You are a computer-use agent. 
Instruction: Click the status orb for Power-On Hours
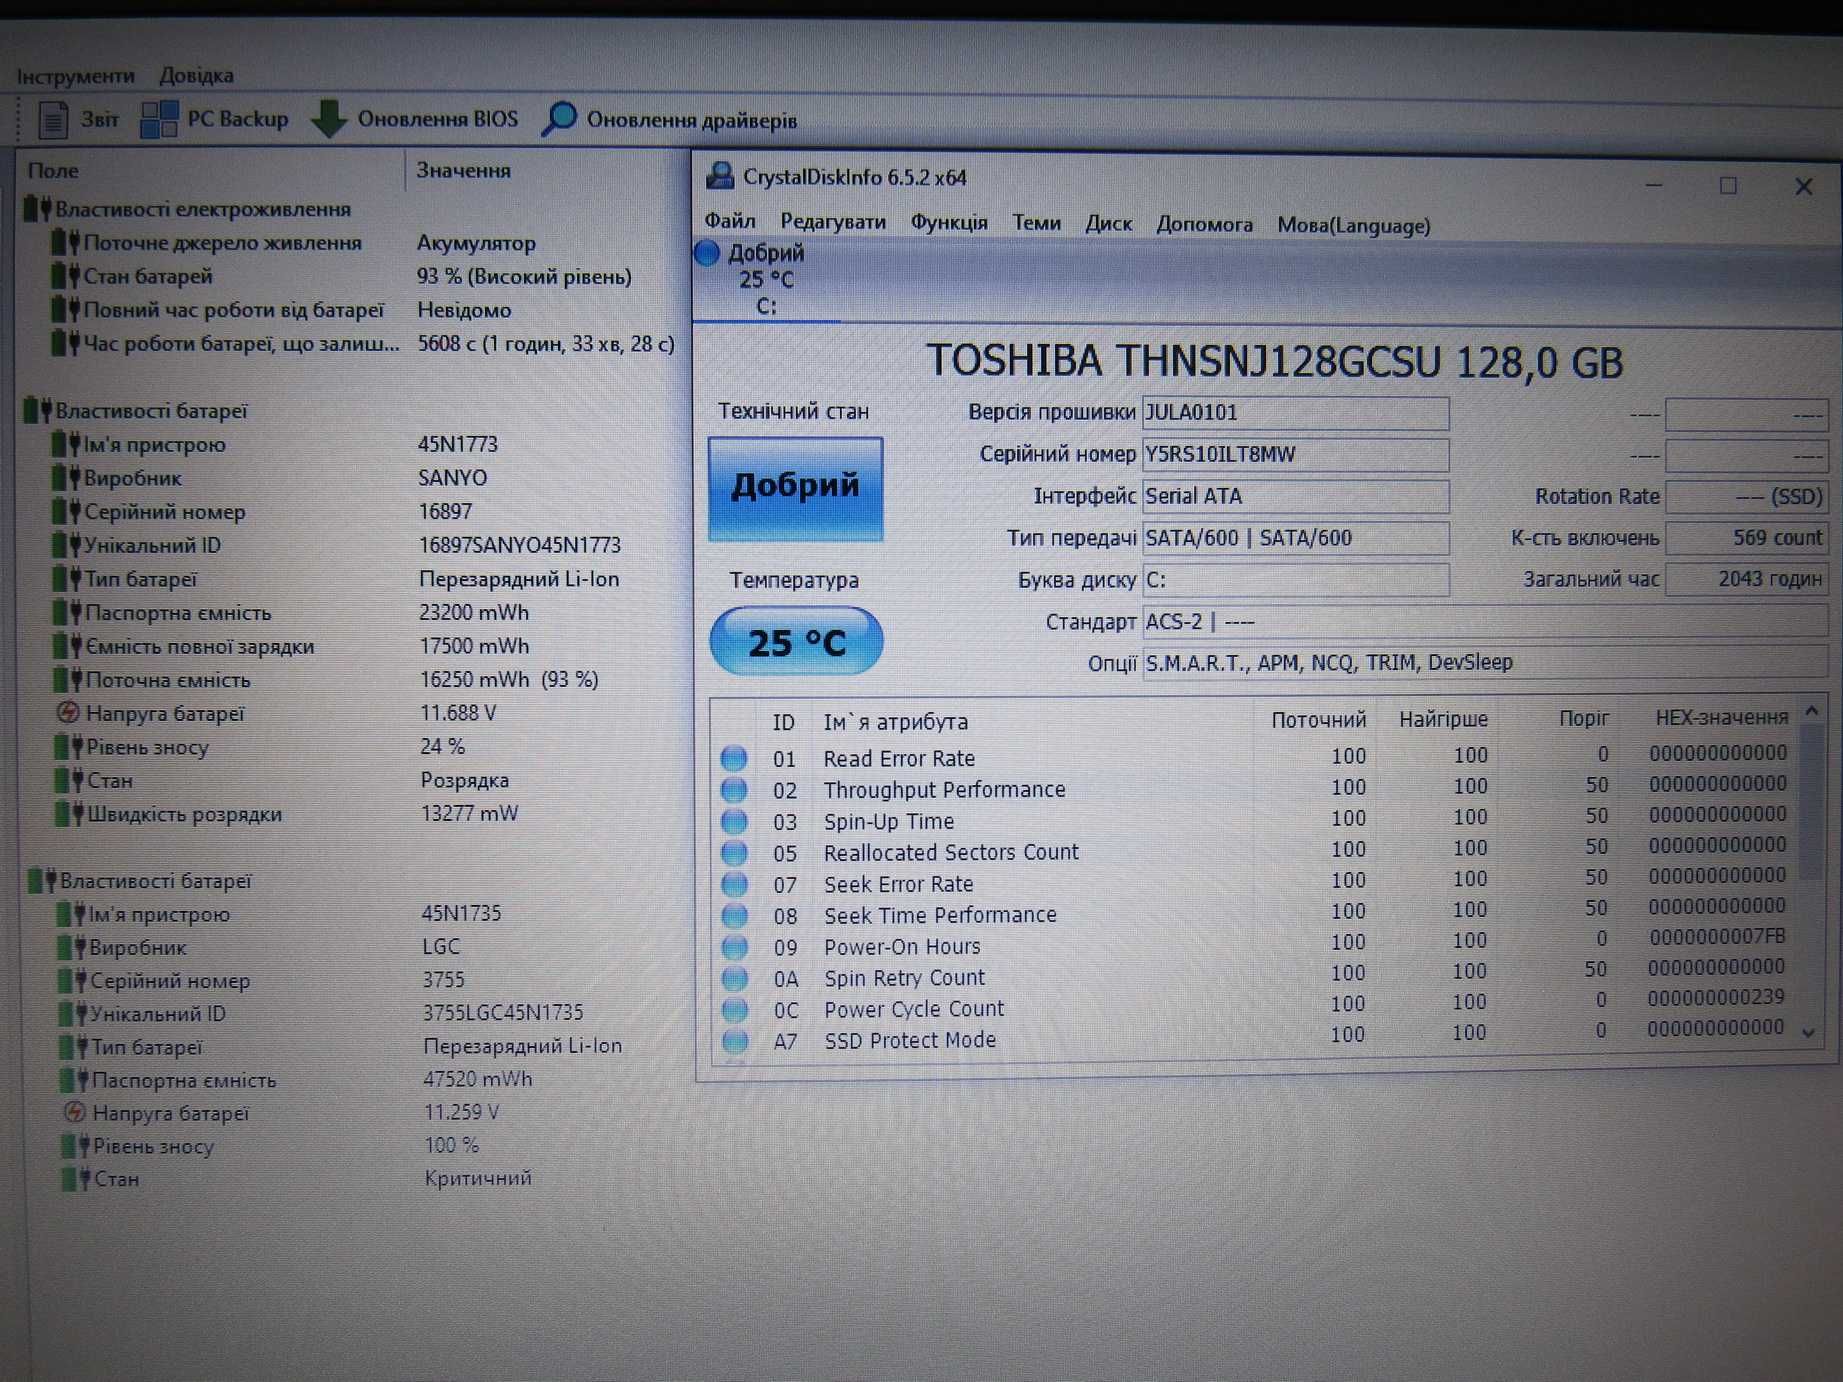(x=734, y=947)
